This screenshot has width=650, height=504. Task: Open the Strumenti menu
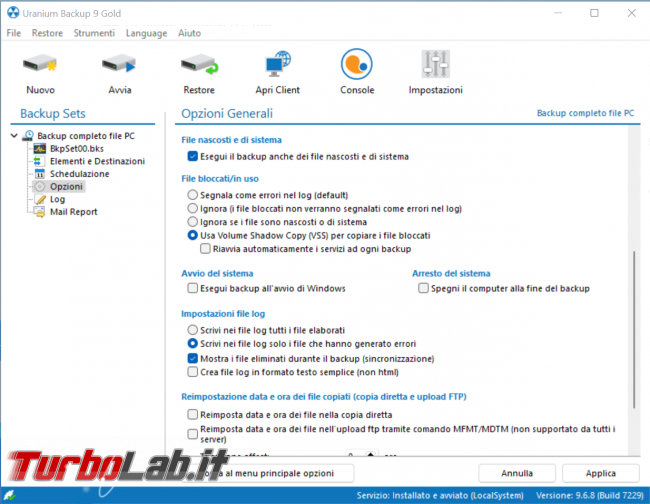[x=94, y=33]
